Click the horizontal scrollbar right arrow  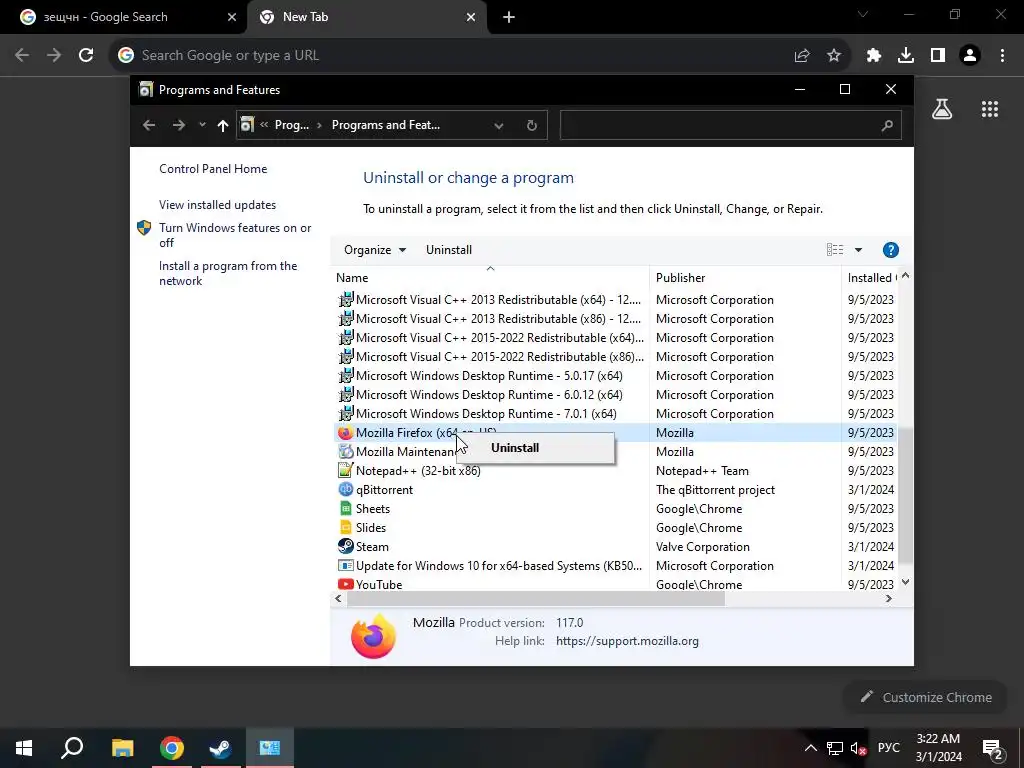[x=889, y=599]
